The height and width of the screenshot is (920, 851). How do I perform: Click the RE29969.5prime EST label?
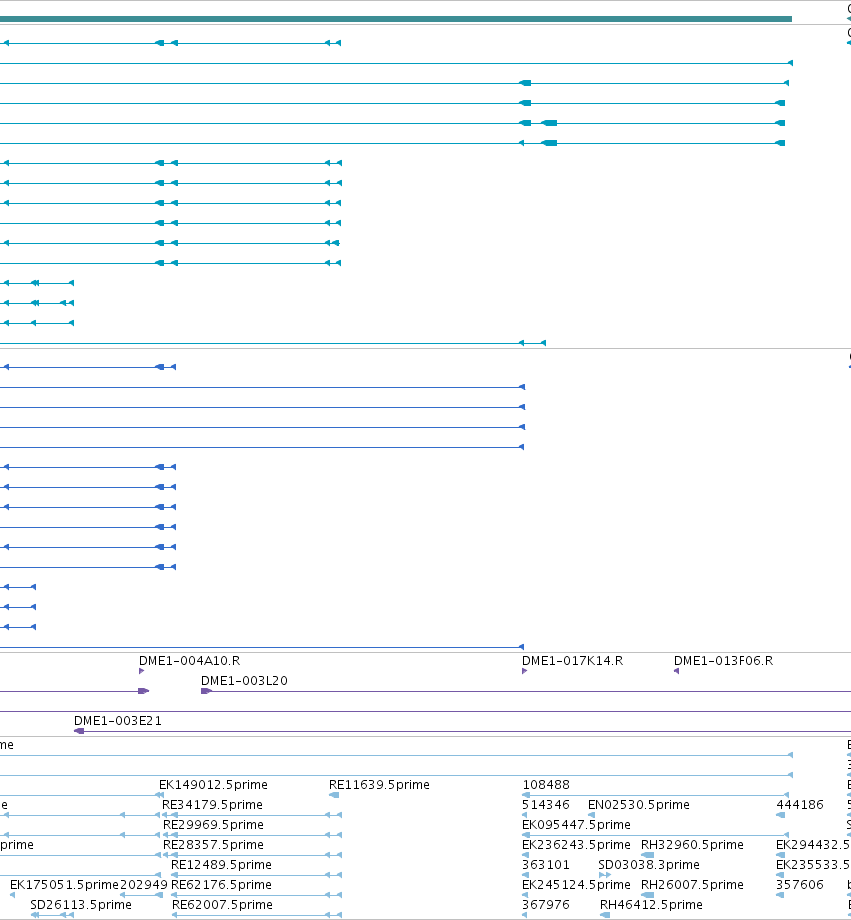click(x=213, y=824)
